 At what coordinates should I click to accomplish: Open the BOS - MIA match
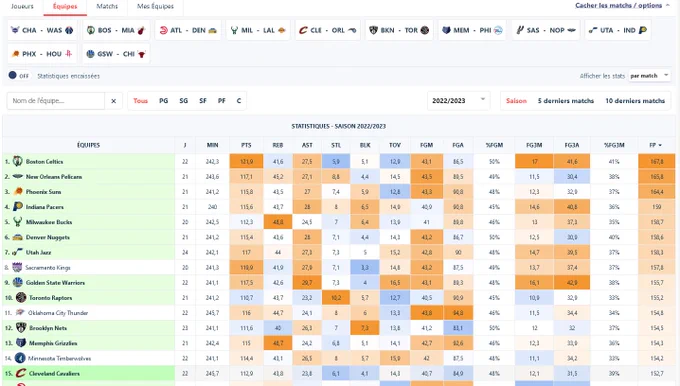[116, 30]
